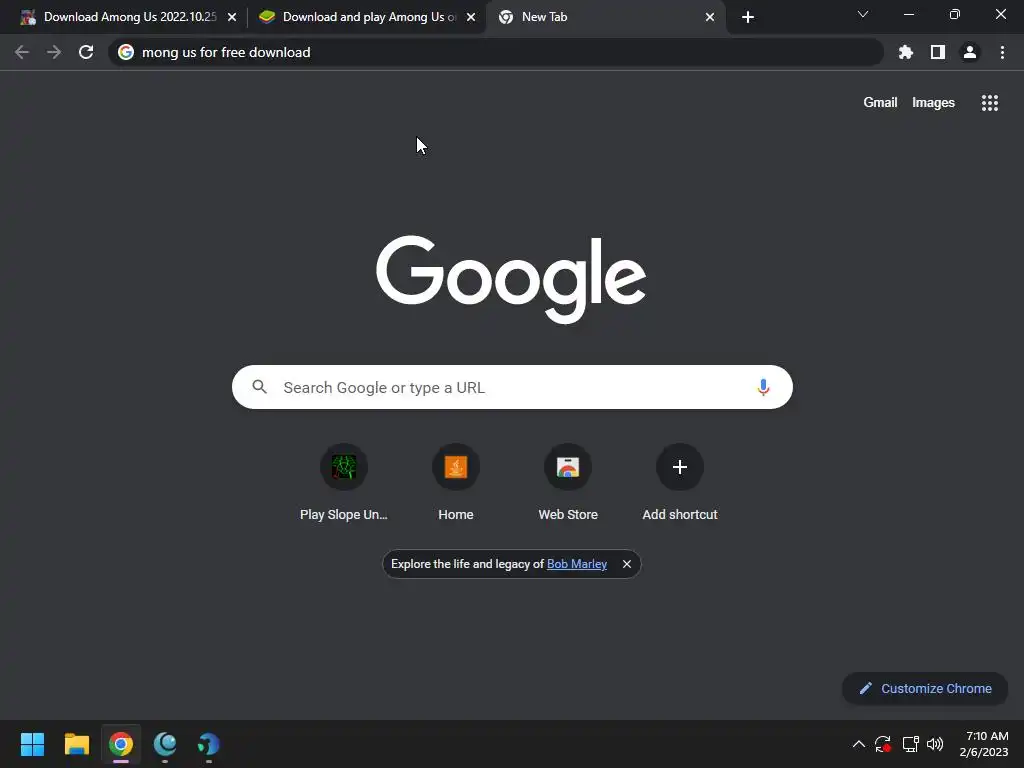This screenshot has height=768, width=1024.
Task: Start voice search with microphone icon
Action: 763,387
